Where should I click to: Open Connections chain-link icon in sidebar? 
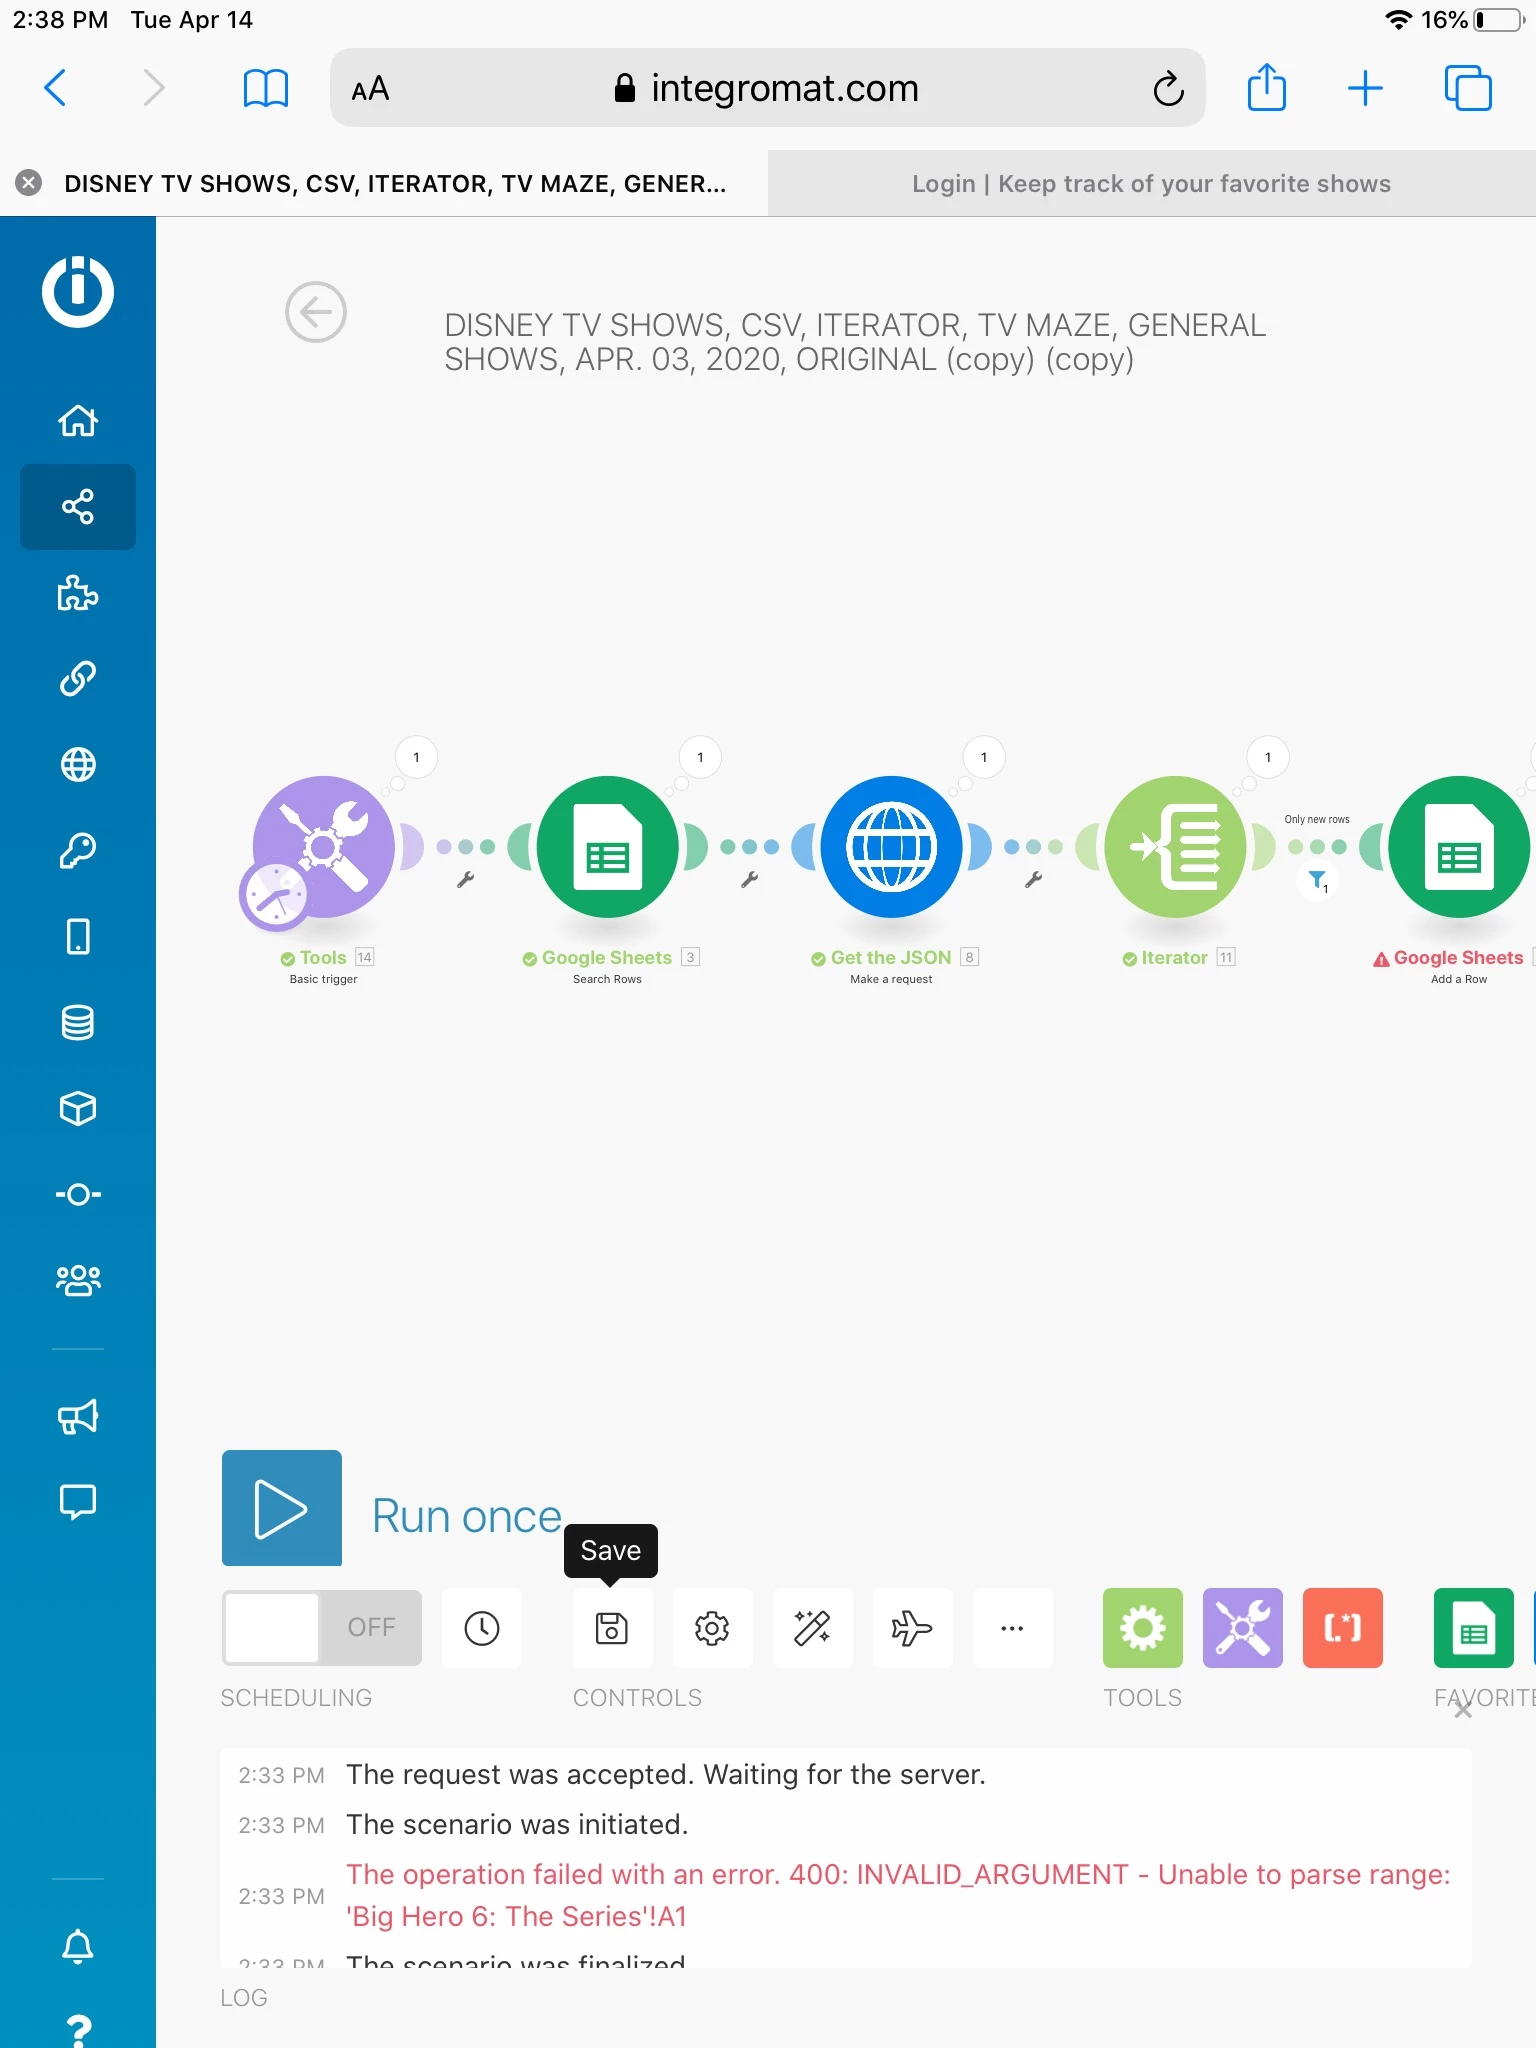(x=78, y=679)
